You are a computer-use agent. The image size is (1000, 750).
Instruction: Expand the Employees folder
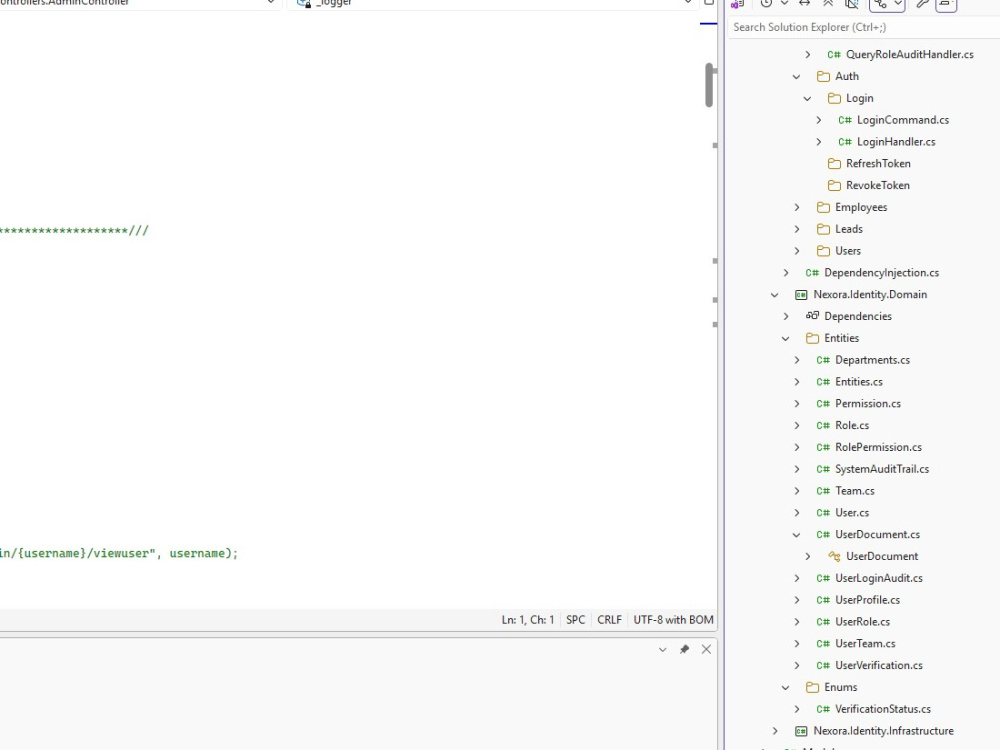coord(797,207)
